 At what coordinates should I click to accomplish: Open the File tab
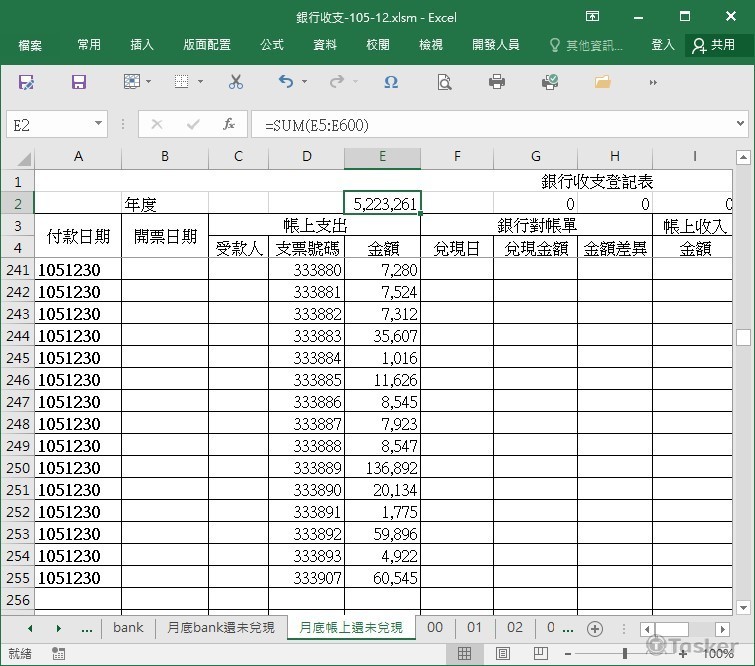pyautogui.click(x=30, y=45)
